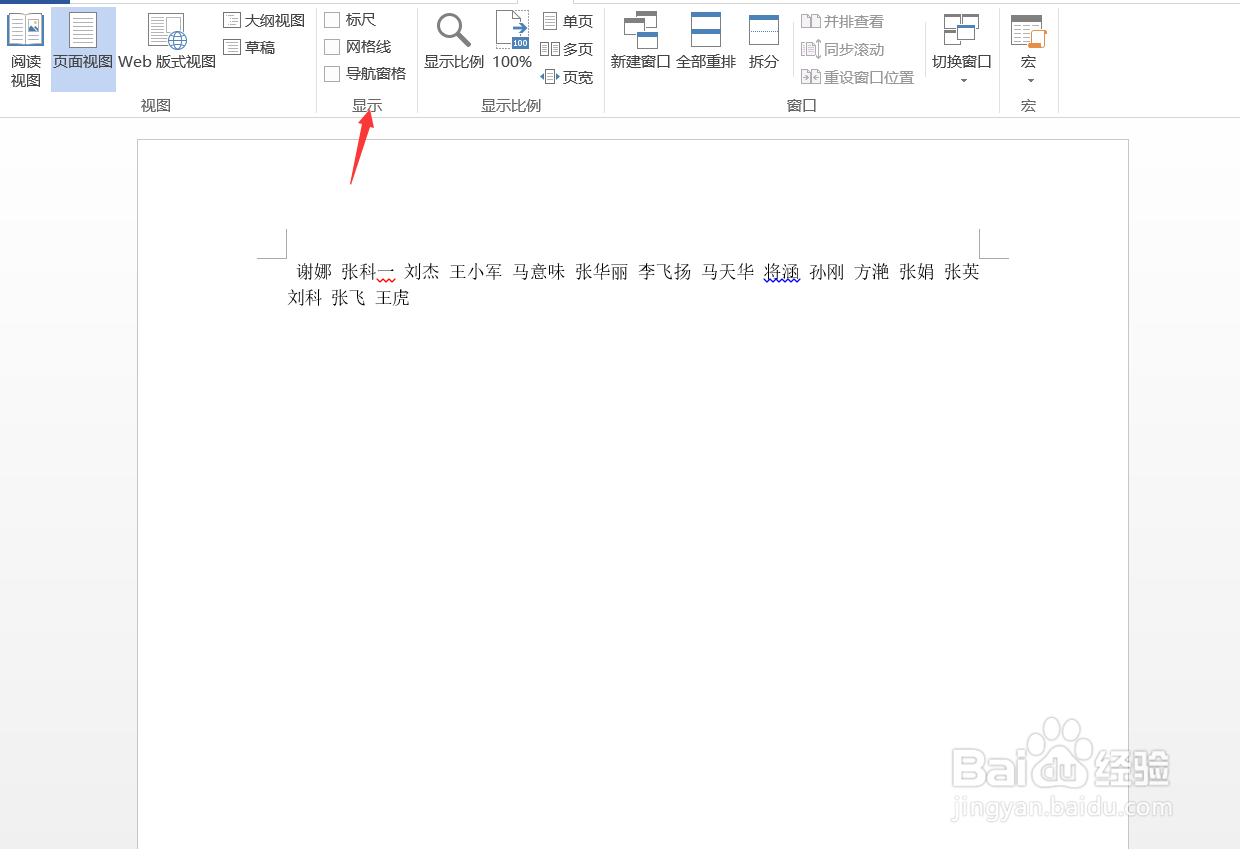
Task: Show the 导航窗格 navigation pane
Action: 333,73
